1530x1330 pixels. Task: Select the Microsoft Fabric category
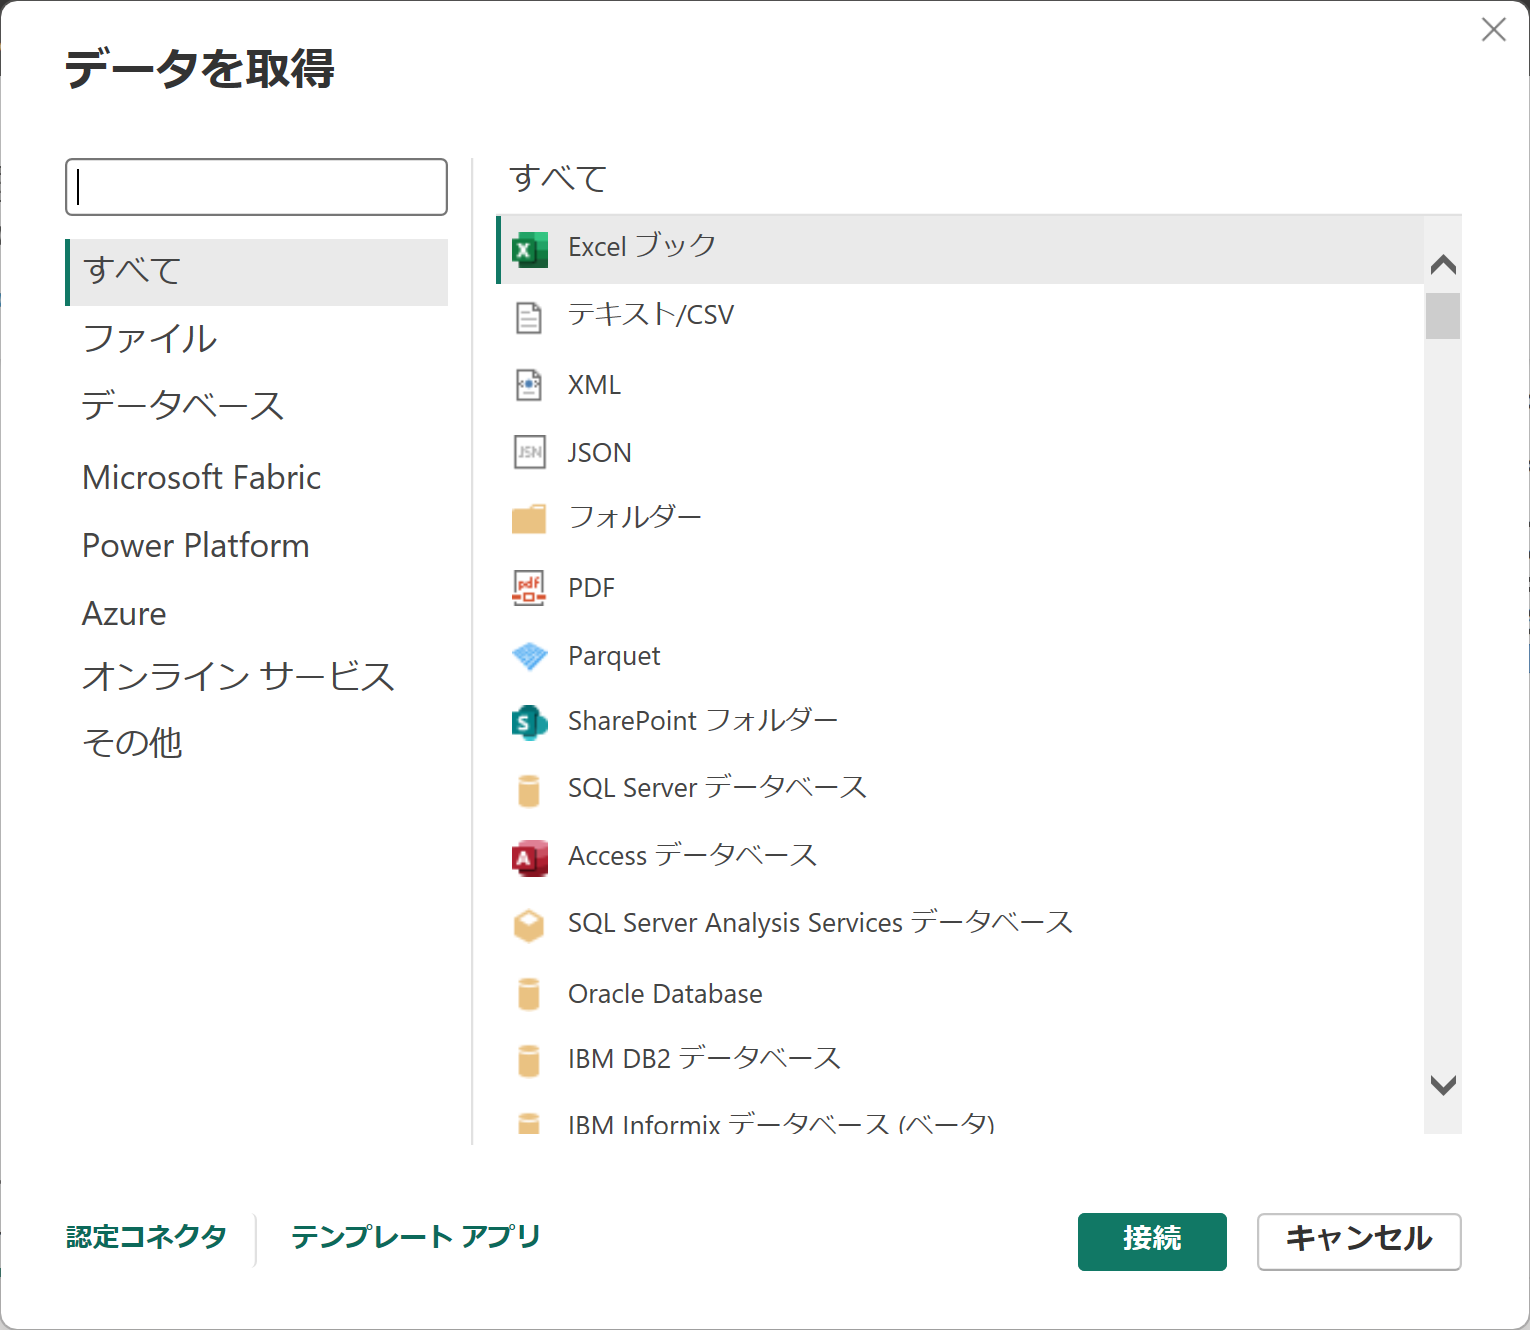pos(257,477)
